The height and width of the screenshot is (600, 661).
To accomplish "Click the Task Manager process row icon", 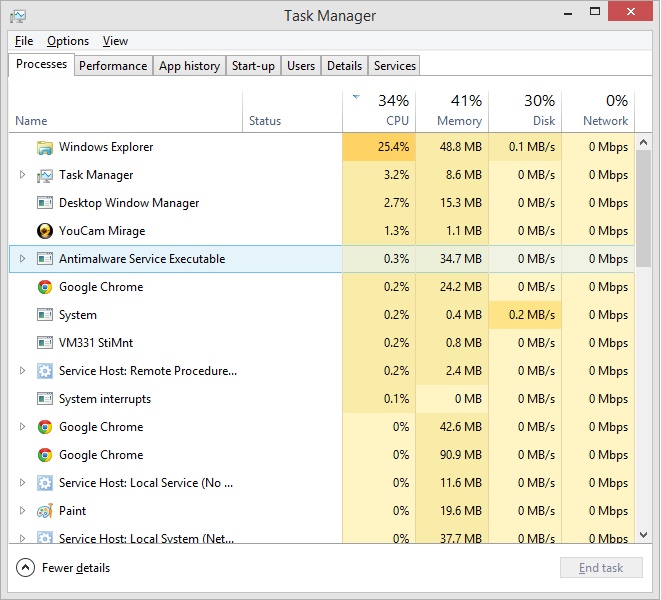I will click(x=45, y=175).
